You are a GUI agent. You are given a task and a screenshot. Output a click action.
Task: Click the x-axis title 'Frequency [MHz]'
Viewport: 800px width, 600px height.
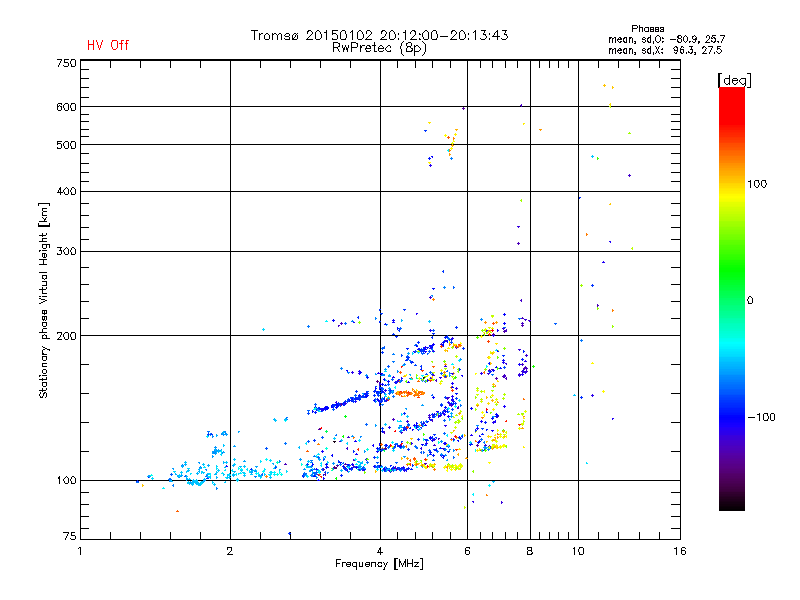tap(379, 564)
